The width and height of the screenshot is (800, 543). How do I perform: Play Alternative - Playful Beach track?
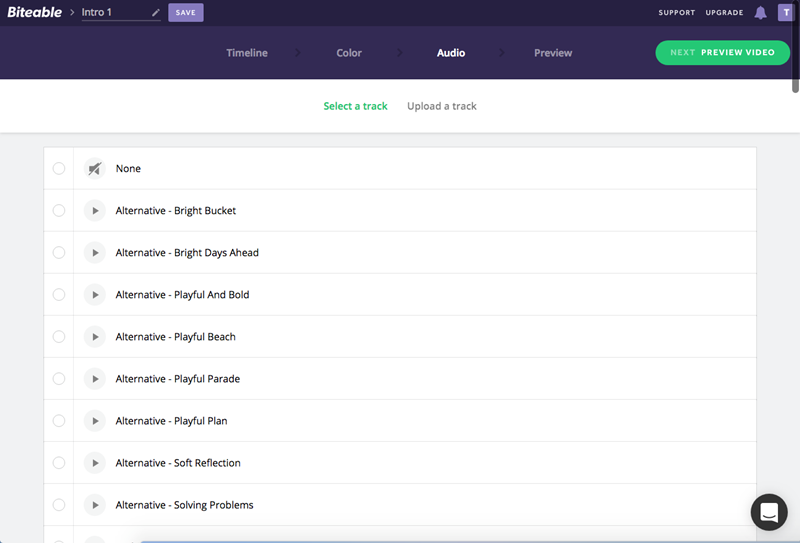94,337
